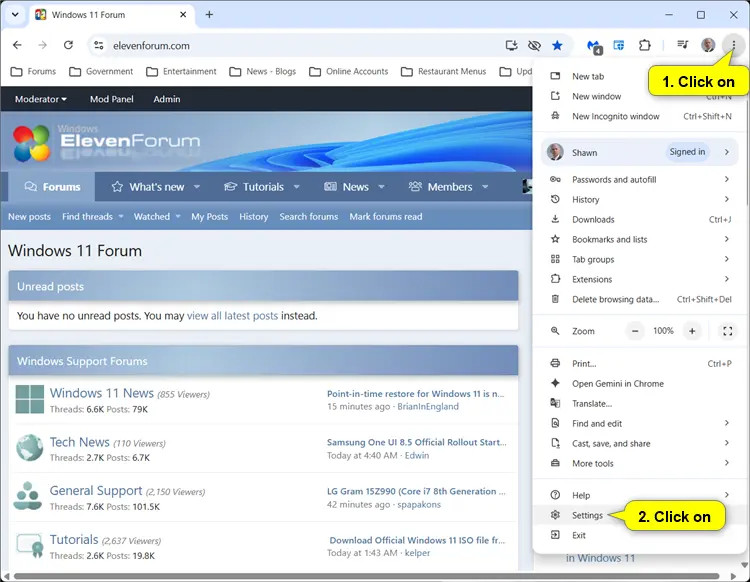Viewport: 750px width, 582px height.
Task: Expand History submenu in Chrome menu
Action: pyautogui.click(x=641, y=199)
